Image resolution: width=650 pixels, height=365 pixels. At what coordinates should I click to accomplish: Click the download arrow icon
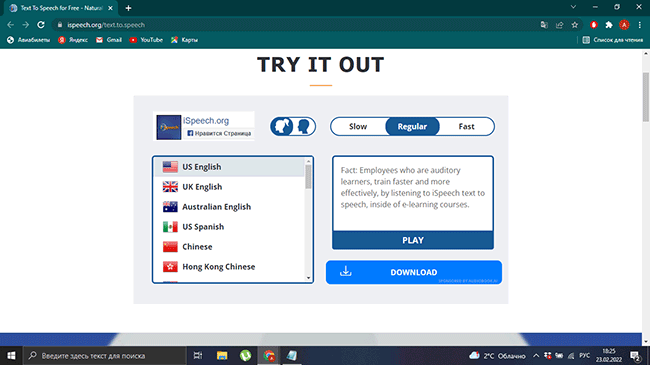(x=345, y=271)
